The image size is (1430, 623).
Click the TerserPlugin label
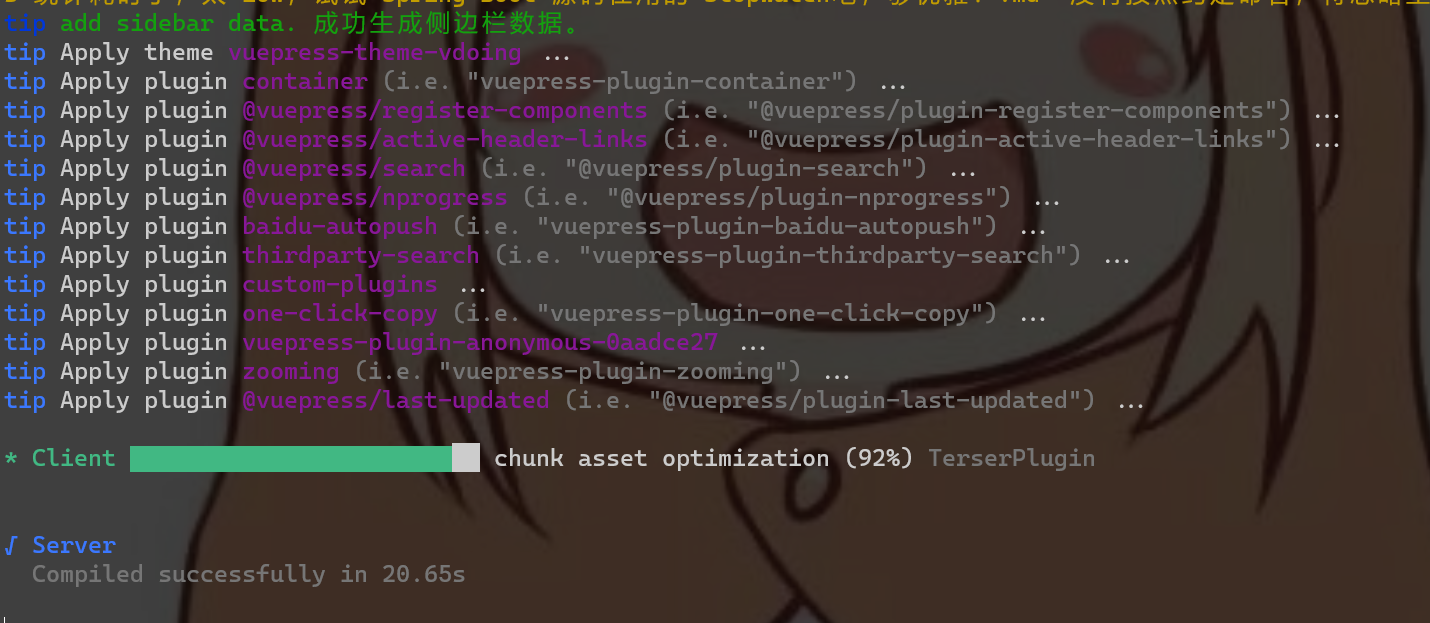(1011, 459)
